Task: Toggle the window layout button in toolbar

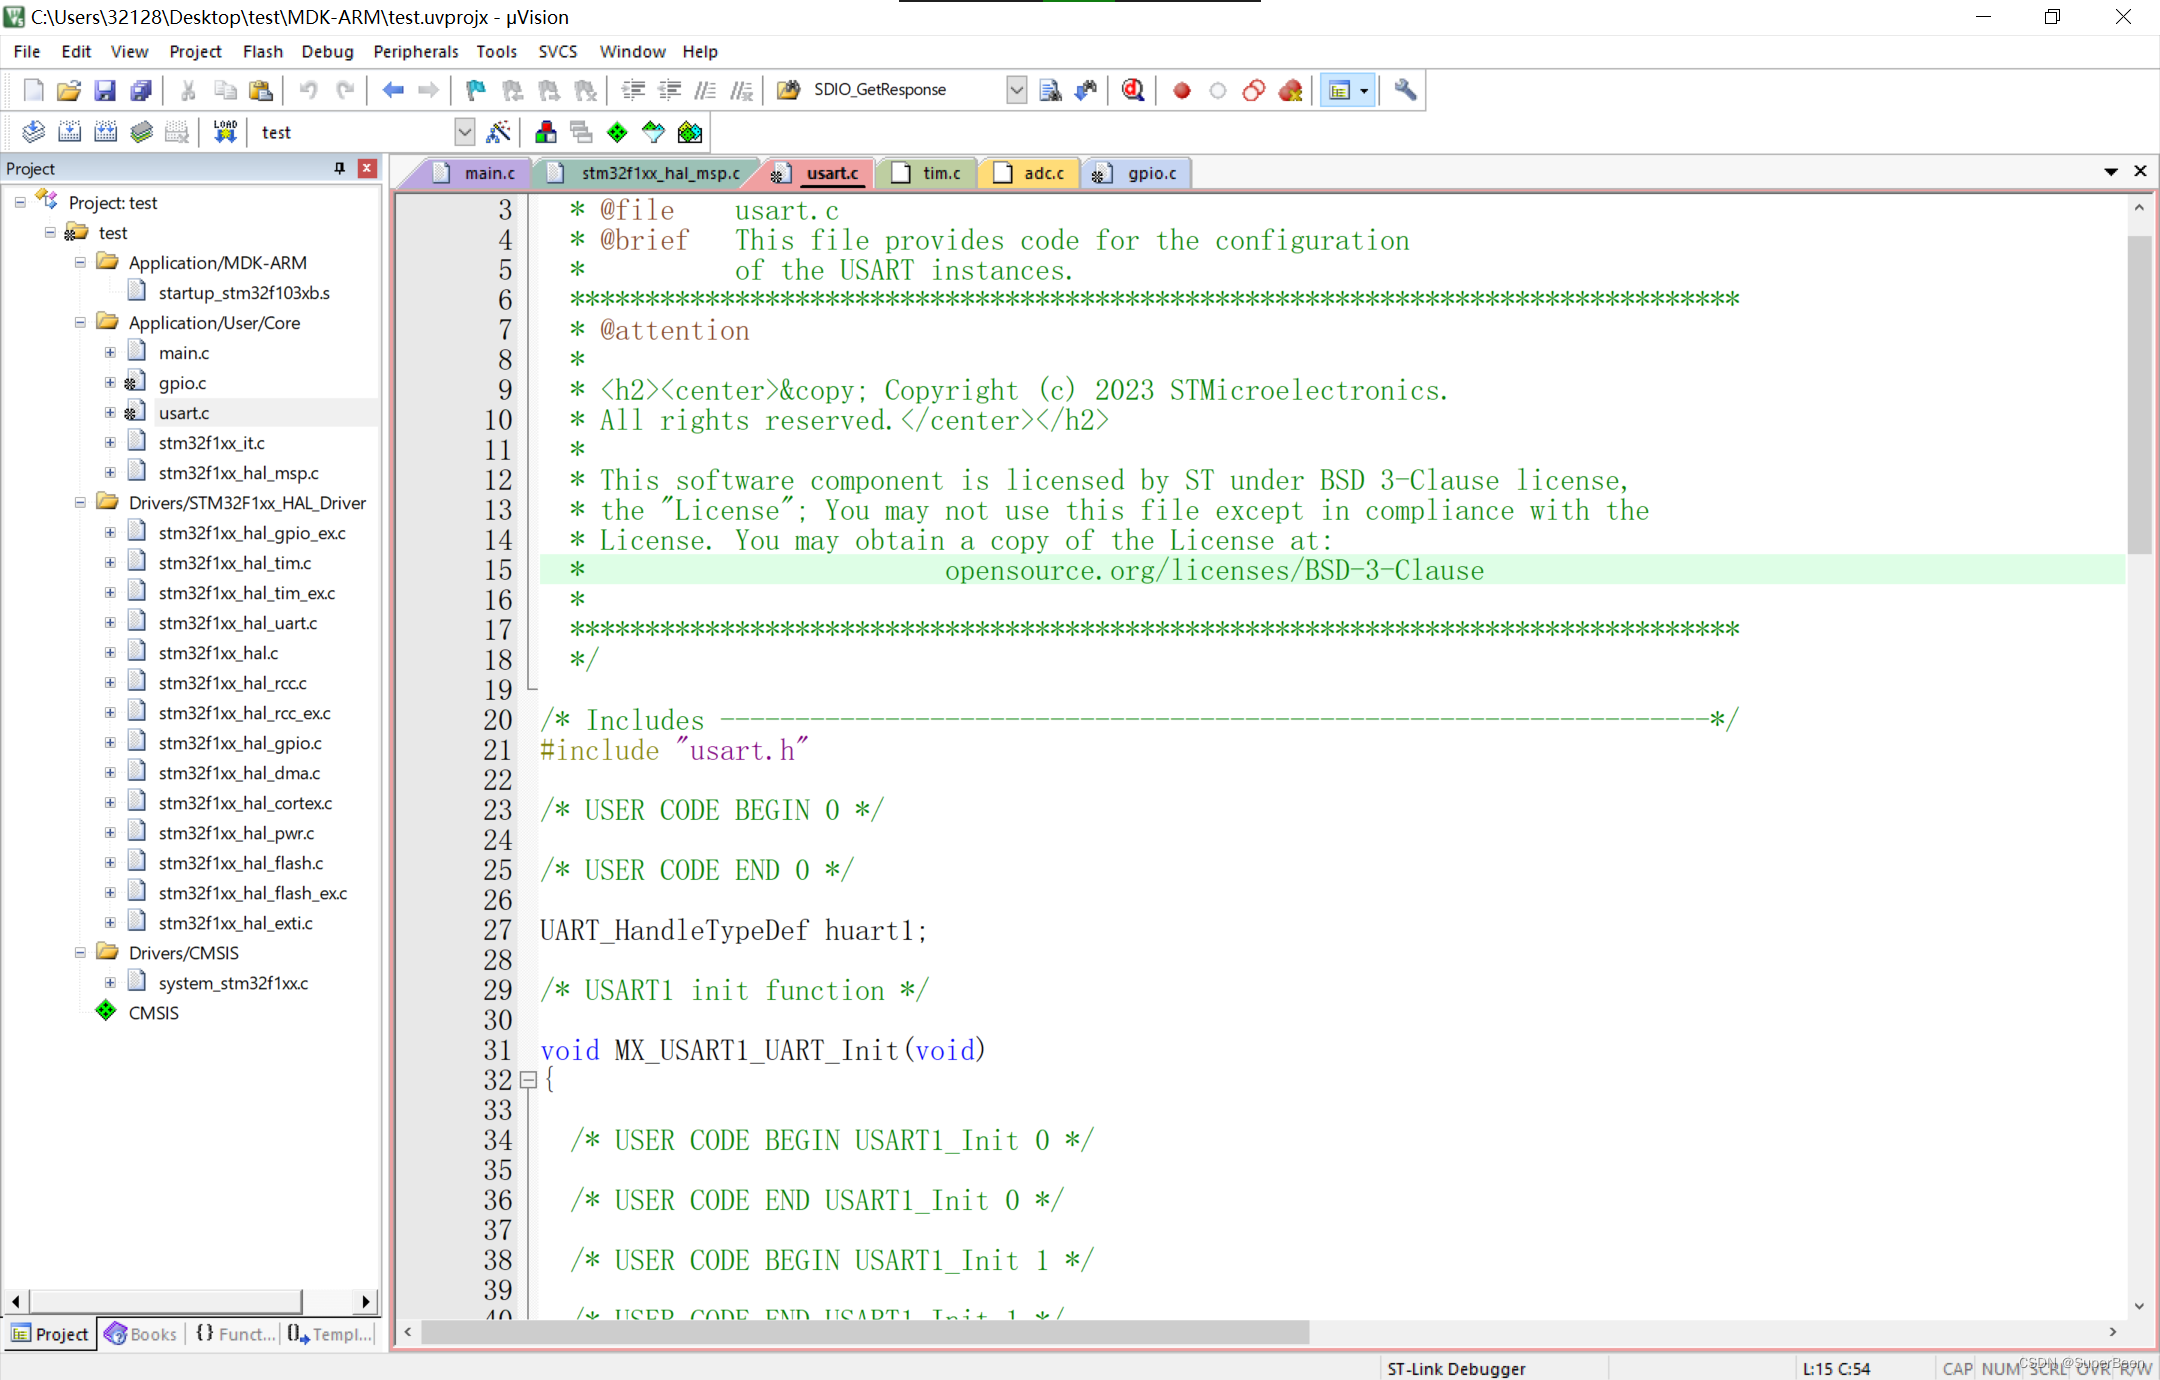Action: click(x=1339, y=90)
